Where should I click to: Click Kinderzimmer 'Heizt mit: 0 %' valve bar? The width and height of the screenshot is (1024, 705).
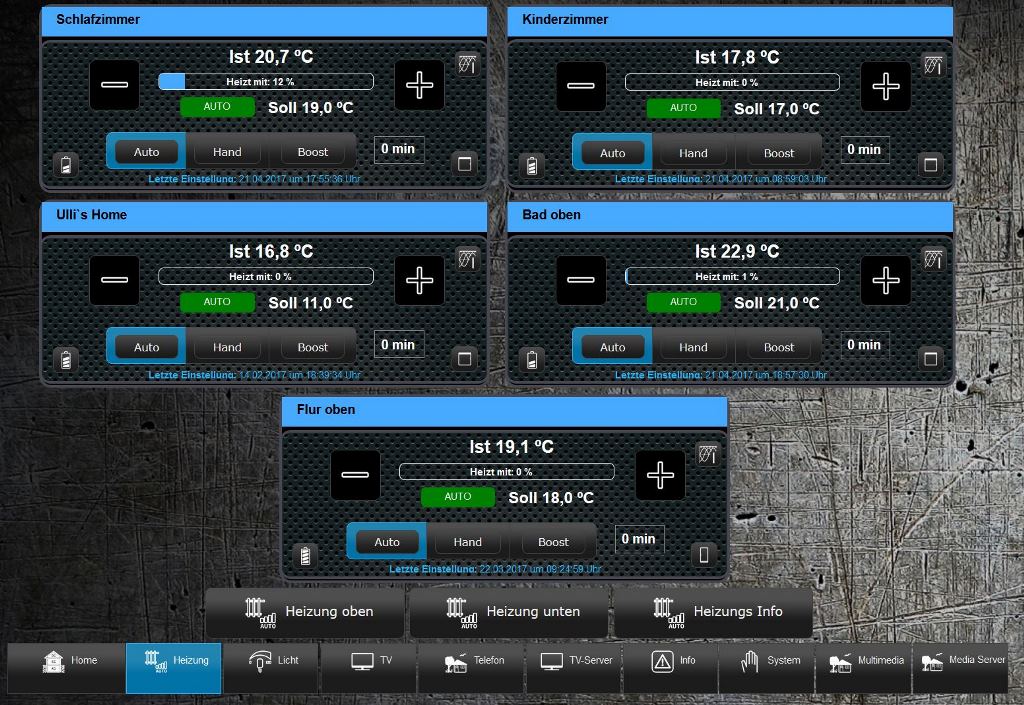tap(732, 82)
